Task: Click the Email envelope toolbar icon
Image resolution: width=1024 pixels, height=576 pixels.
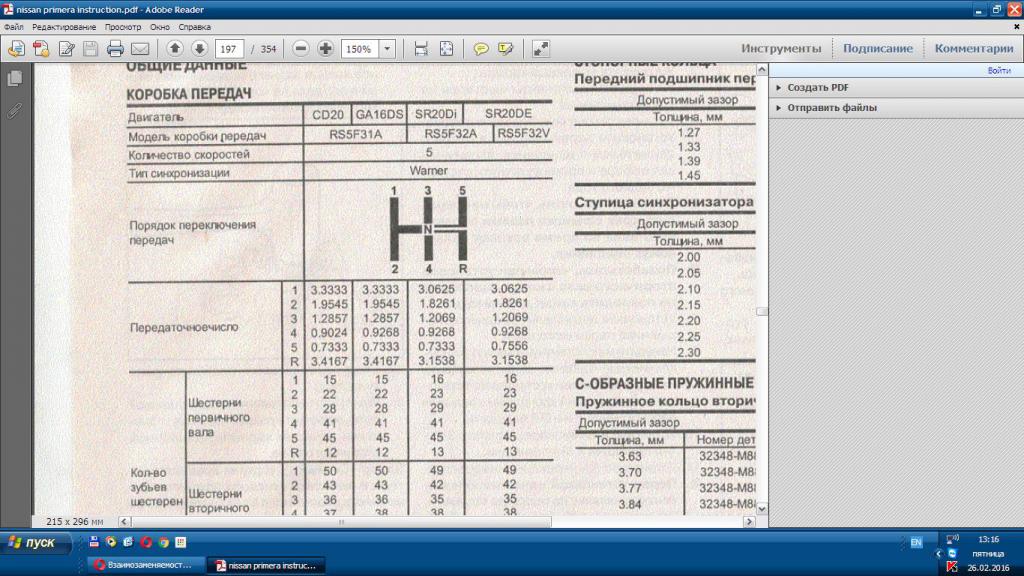Action: point(140,49)
